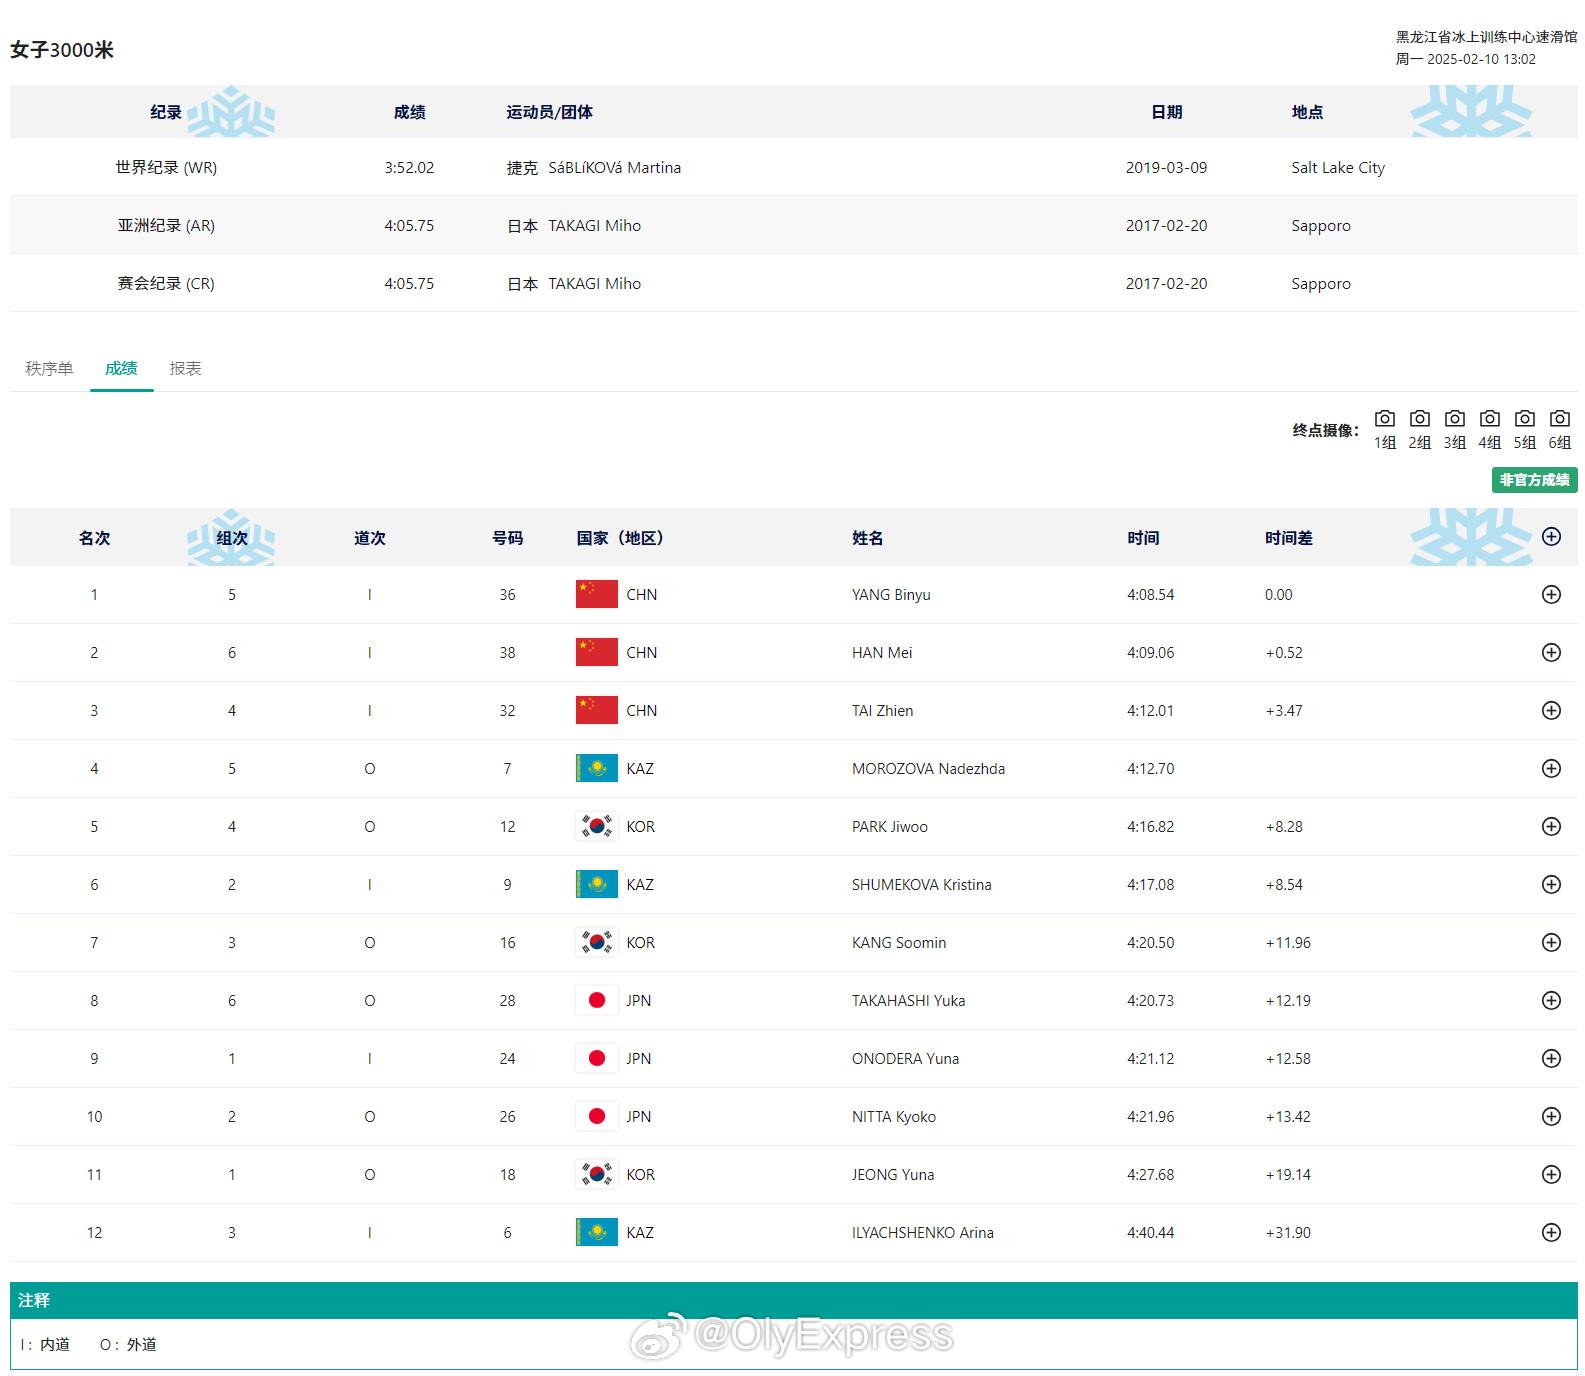Select athlete name YANG Binyu
1585x1376 pixels.
point(891,594)
